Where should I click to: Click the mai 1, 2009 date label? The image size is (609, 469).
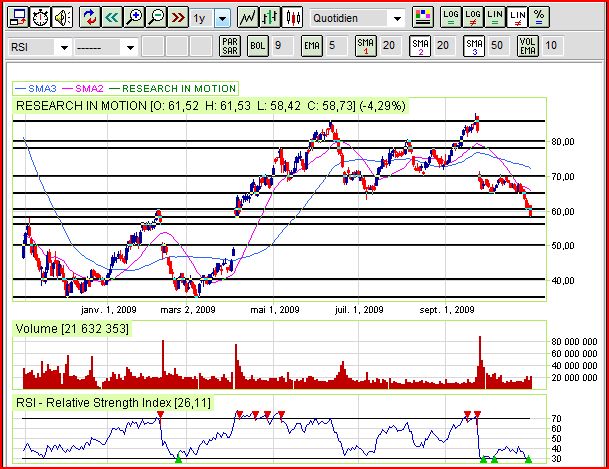click(275, 310)
